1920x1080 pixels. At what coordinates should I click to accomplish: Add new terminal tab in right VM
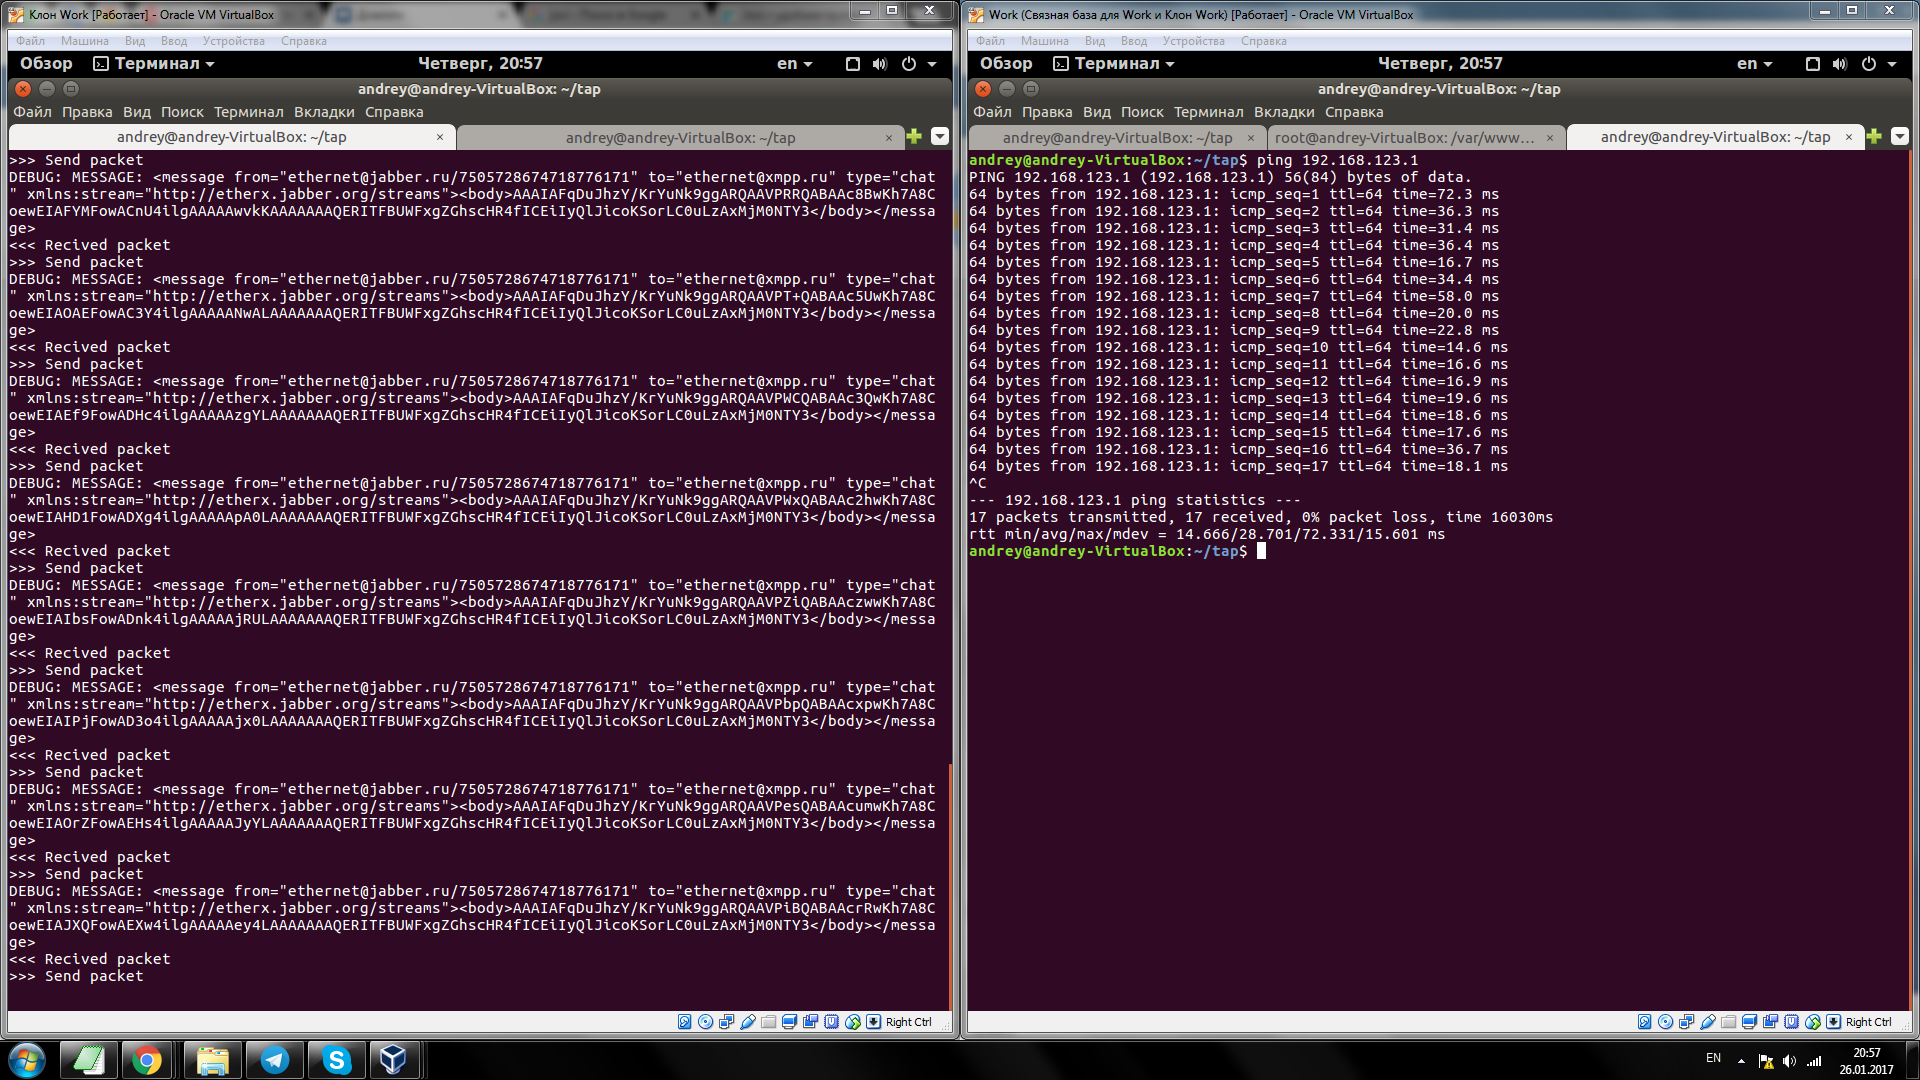pos(1874,137)
